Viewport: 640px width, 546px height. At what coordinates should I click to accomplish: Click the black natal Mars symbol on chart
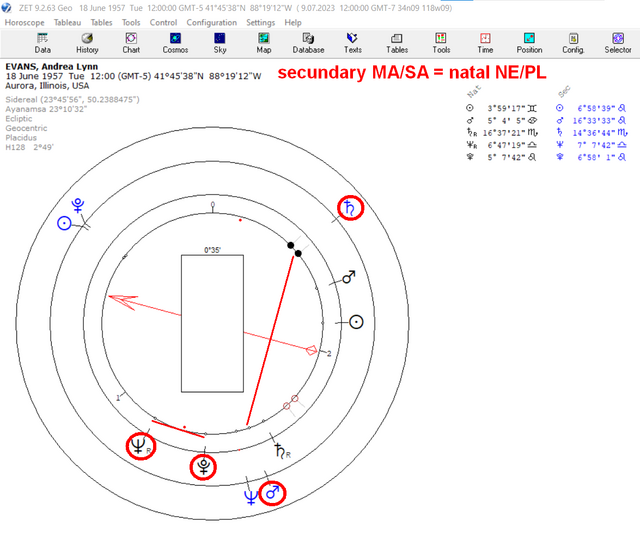click(x=349, y=277)
